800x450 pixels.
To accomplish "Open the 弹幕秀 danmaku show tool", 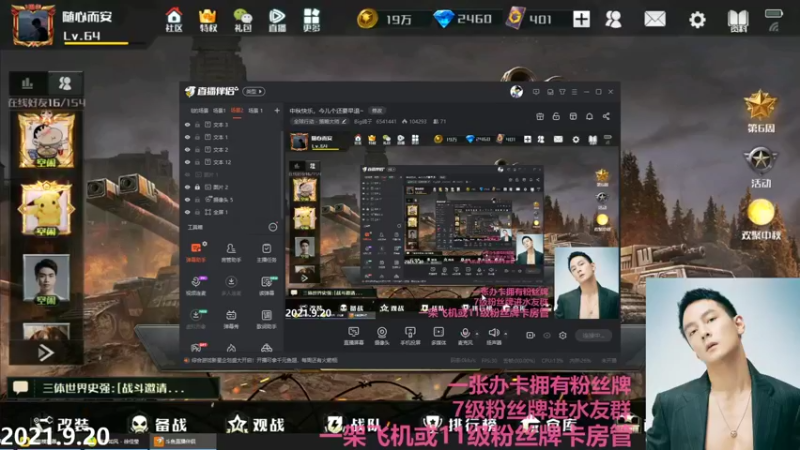I will [231, 319].
